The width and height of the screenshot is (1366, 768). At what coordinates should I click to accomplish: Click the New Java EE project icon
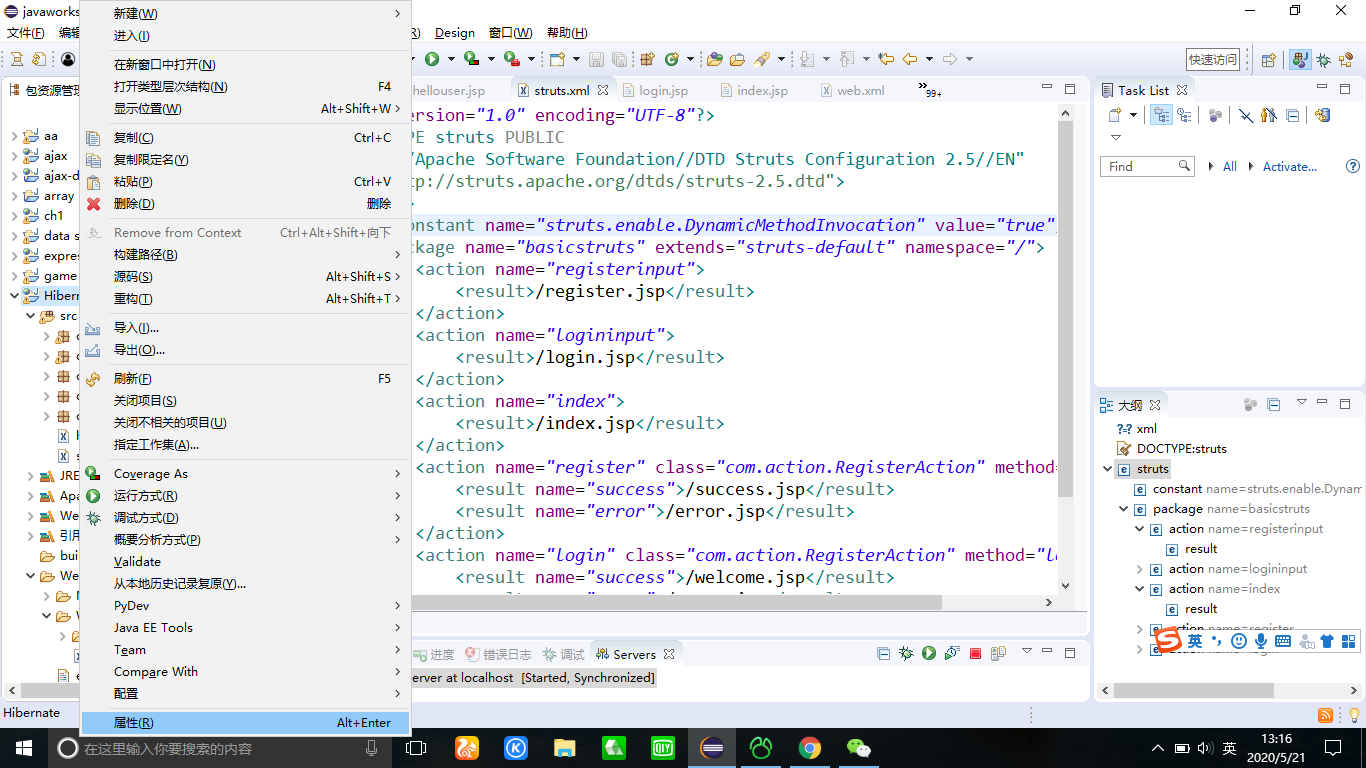(647, 59)
